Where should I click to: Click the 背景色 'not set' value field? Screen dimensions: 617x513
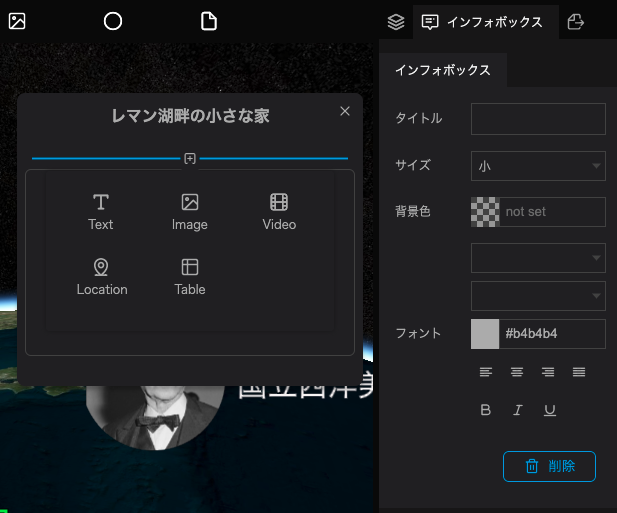[552, 212]
